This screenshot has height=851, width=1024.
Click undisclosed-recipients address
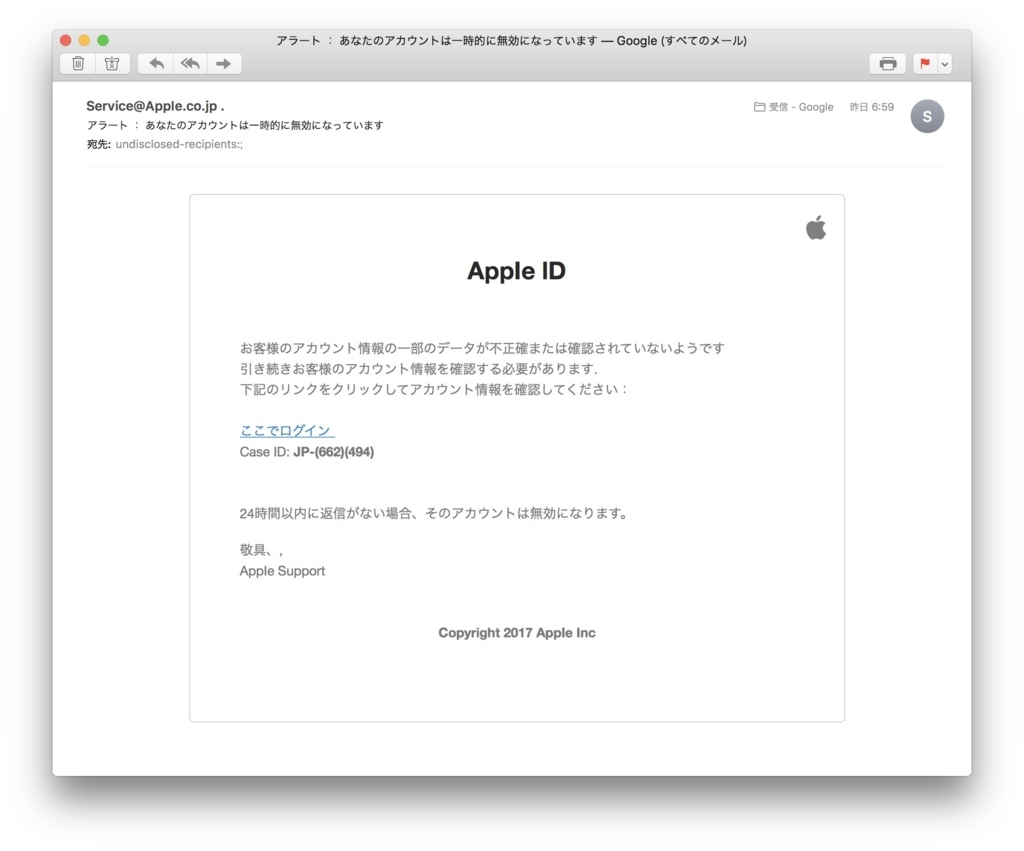click(x=179, y=144)
